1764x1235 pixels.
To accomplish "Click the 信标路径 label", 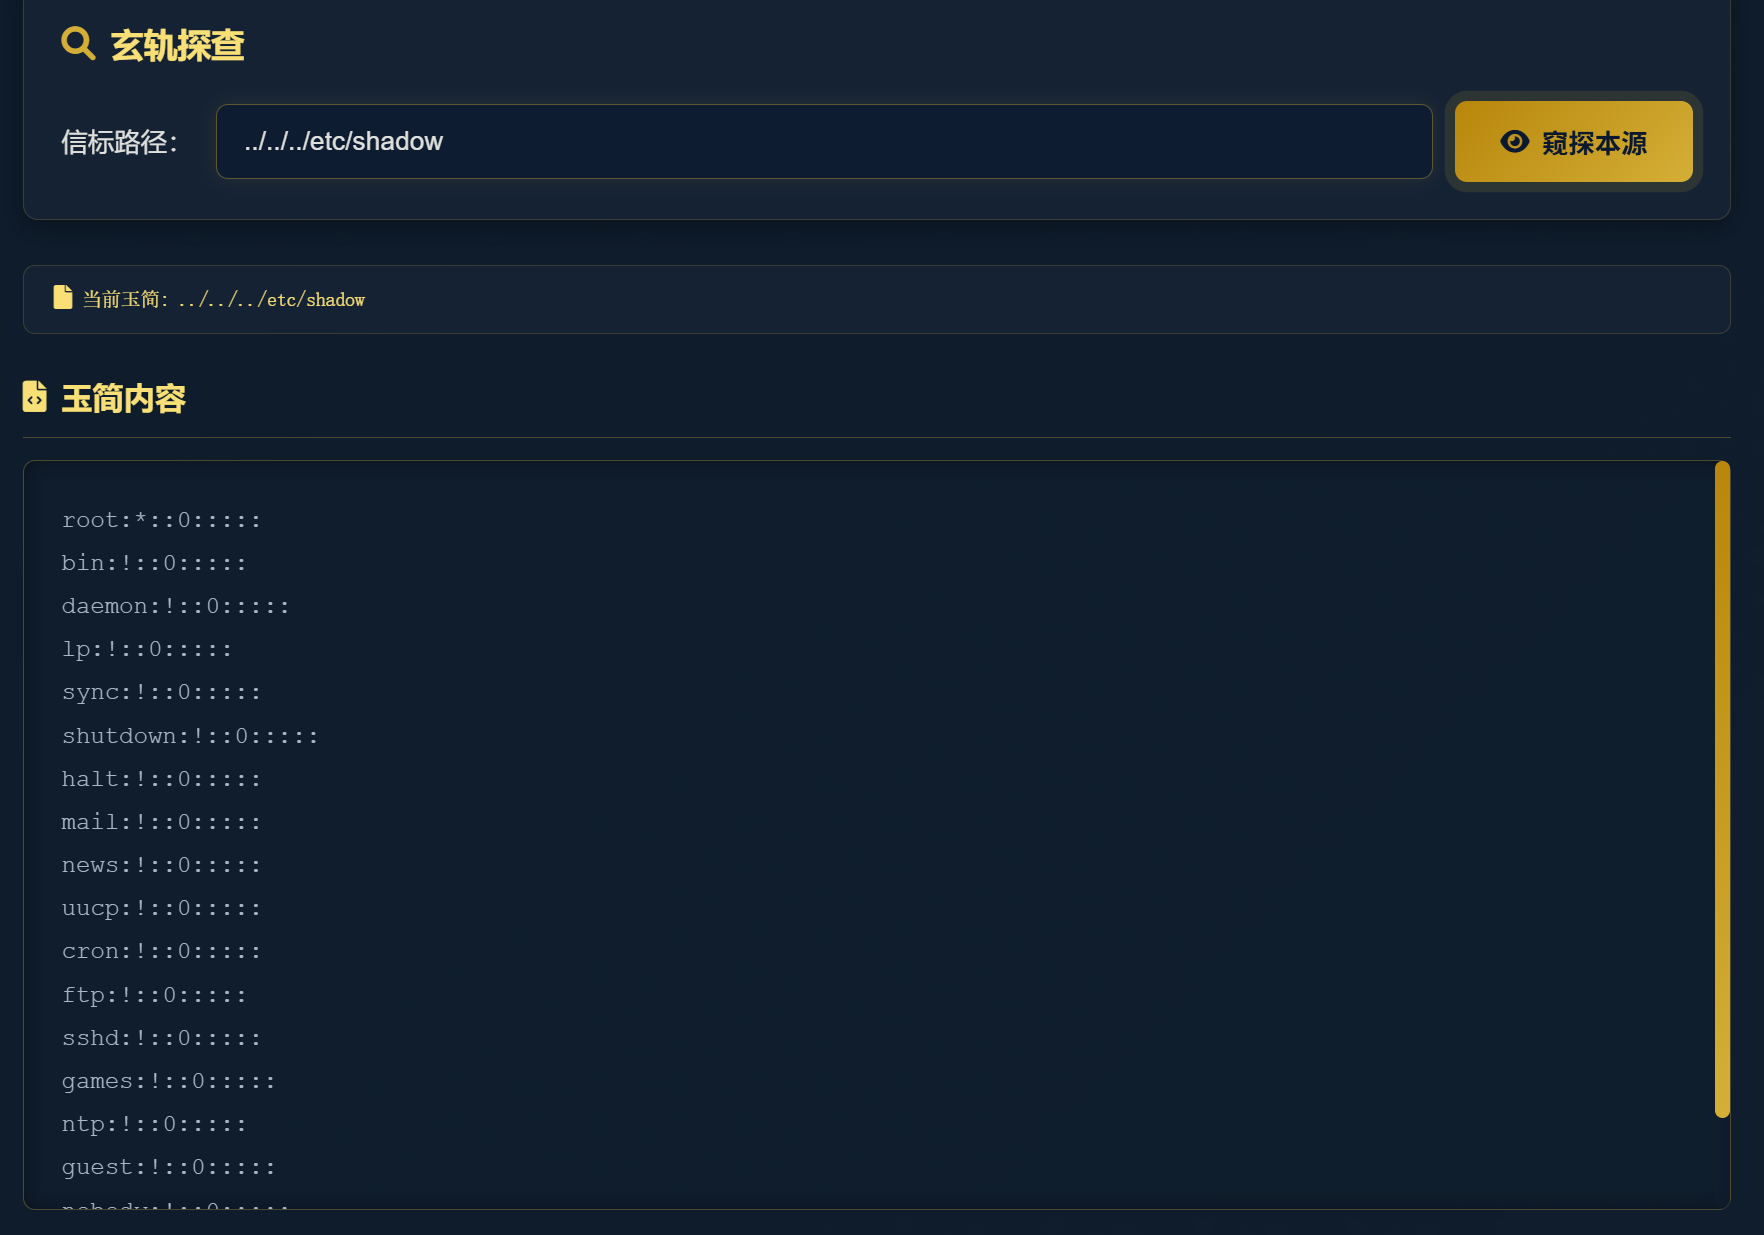I will coord(119,142).
